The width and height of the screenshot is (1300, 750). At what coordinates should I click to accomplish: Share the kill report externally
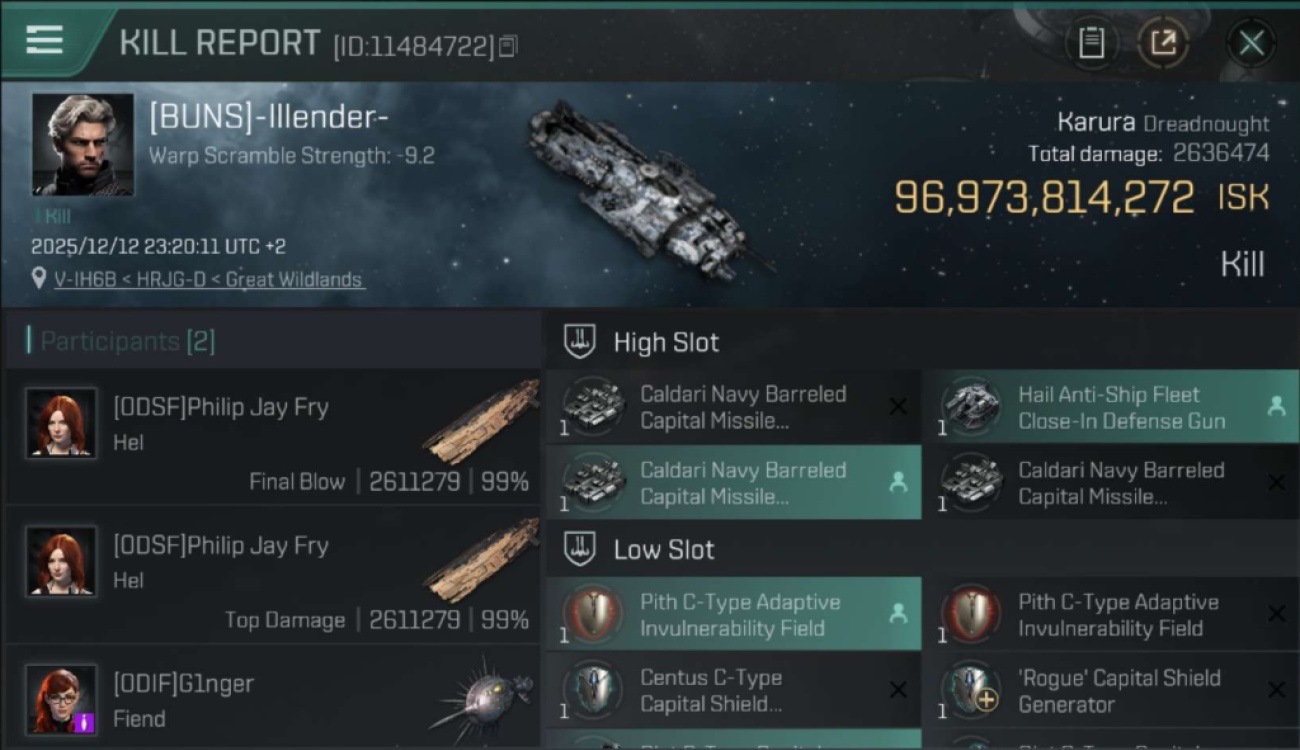tap(1164, 43)
